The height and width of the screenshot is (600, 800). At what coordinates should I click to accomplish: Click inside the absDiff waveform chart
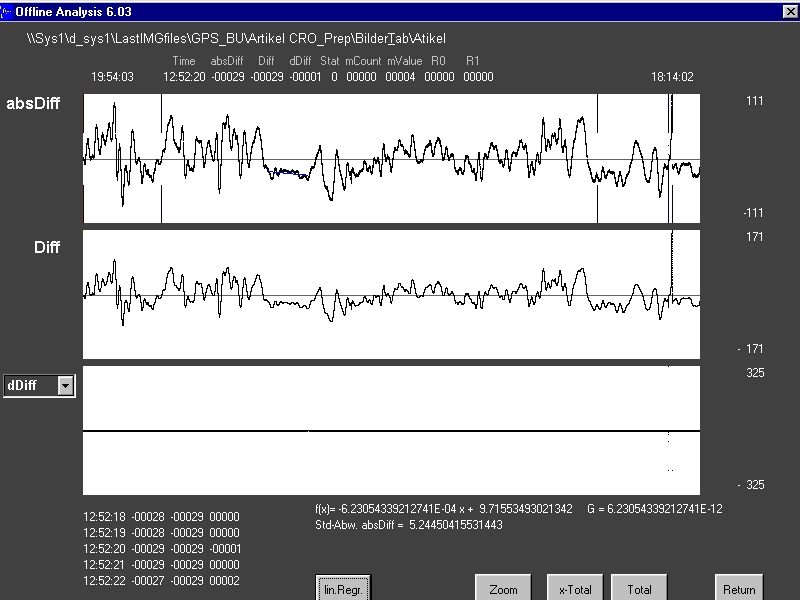[x=391, y=159]
